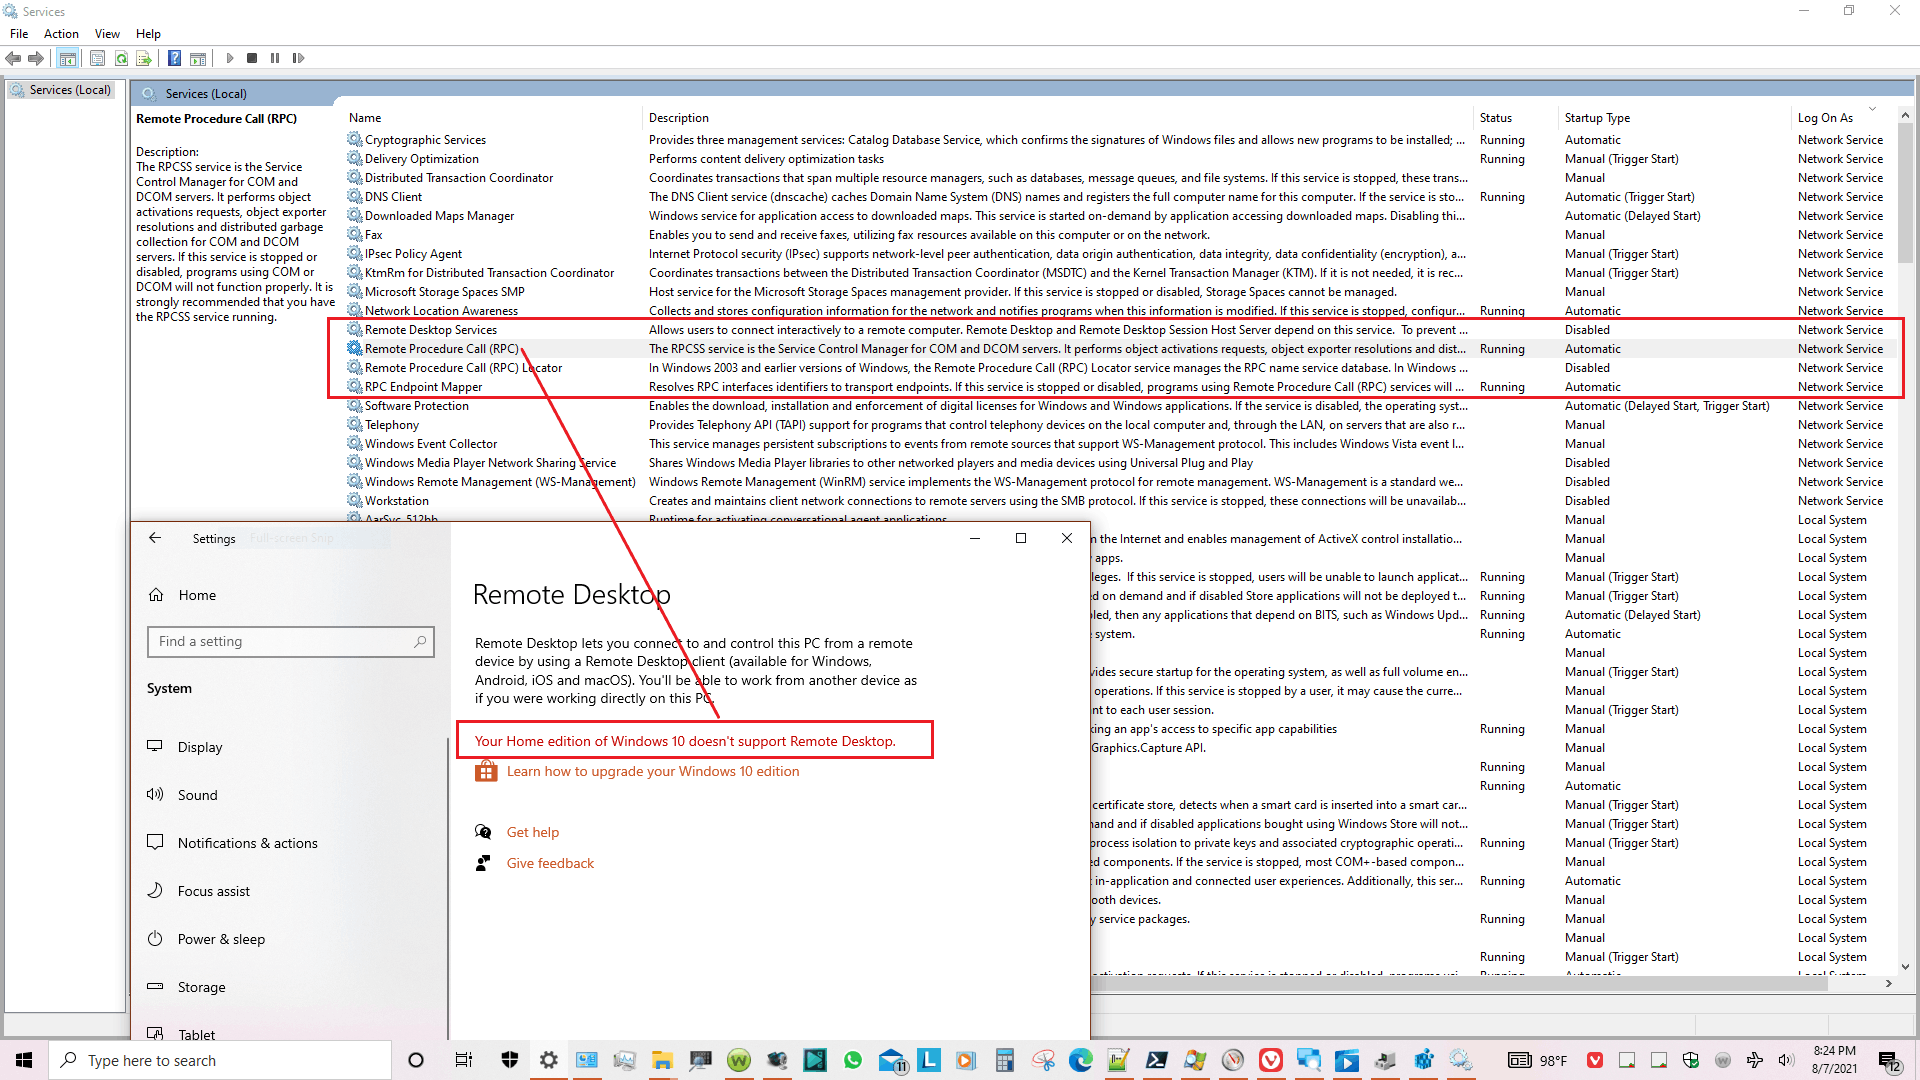Click the Export List toolbar icon
This screenshot has height=1080, width=1920.
(x=144, y=58)
